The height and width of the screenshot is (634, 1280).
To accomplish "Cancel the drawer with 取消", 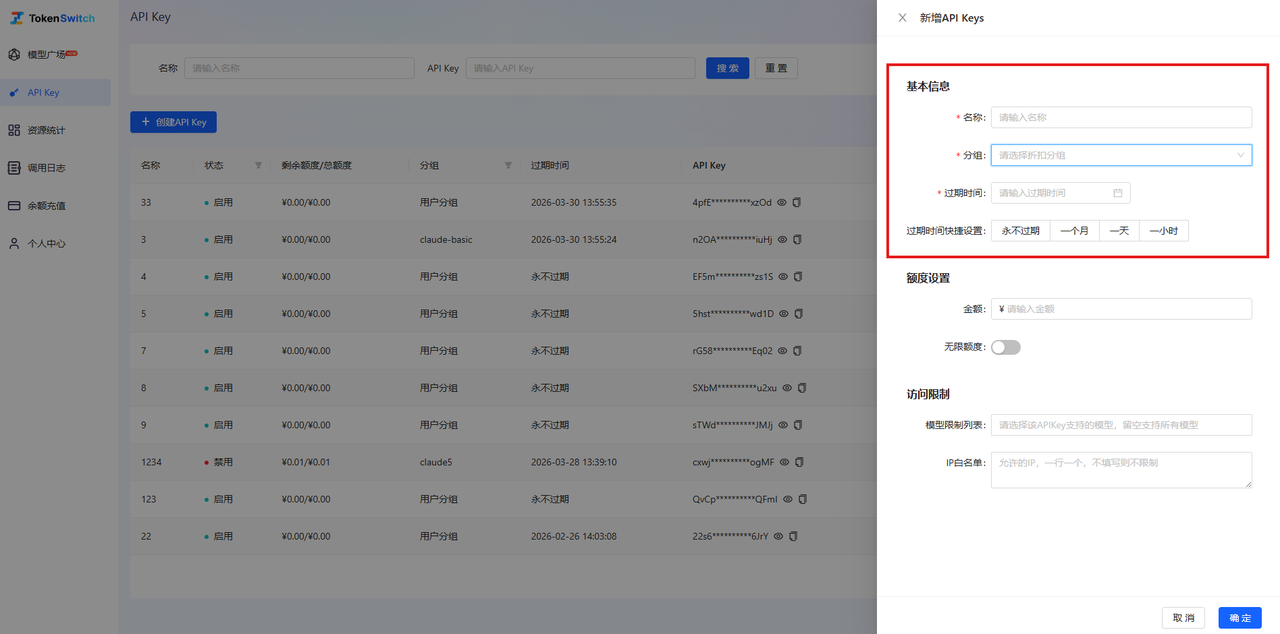I will point(1183,618).
